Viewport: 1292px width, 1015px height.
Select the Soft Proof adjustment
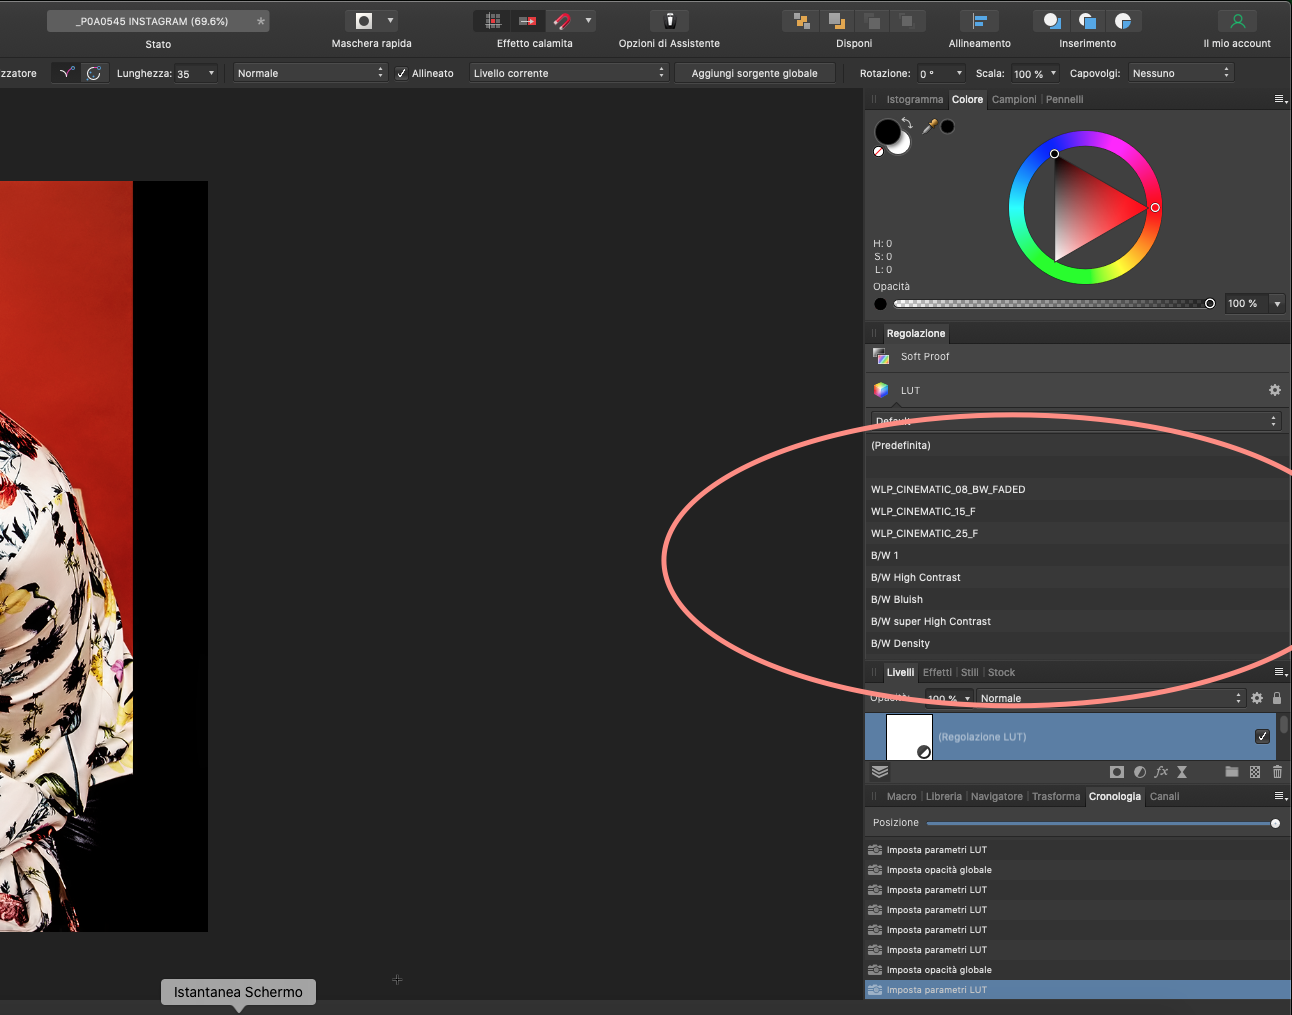pyautogui.click(x=1078, y=356)
